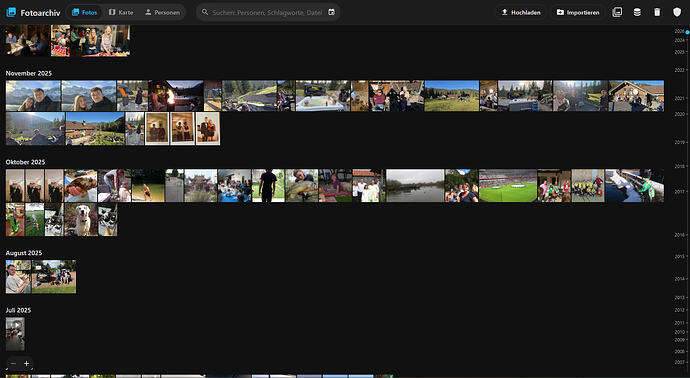Jump to 2011 on the timeline
The height and width of the screenshot is (378, 690).
coord(679,323)
